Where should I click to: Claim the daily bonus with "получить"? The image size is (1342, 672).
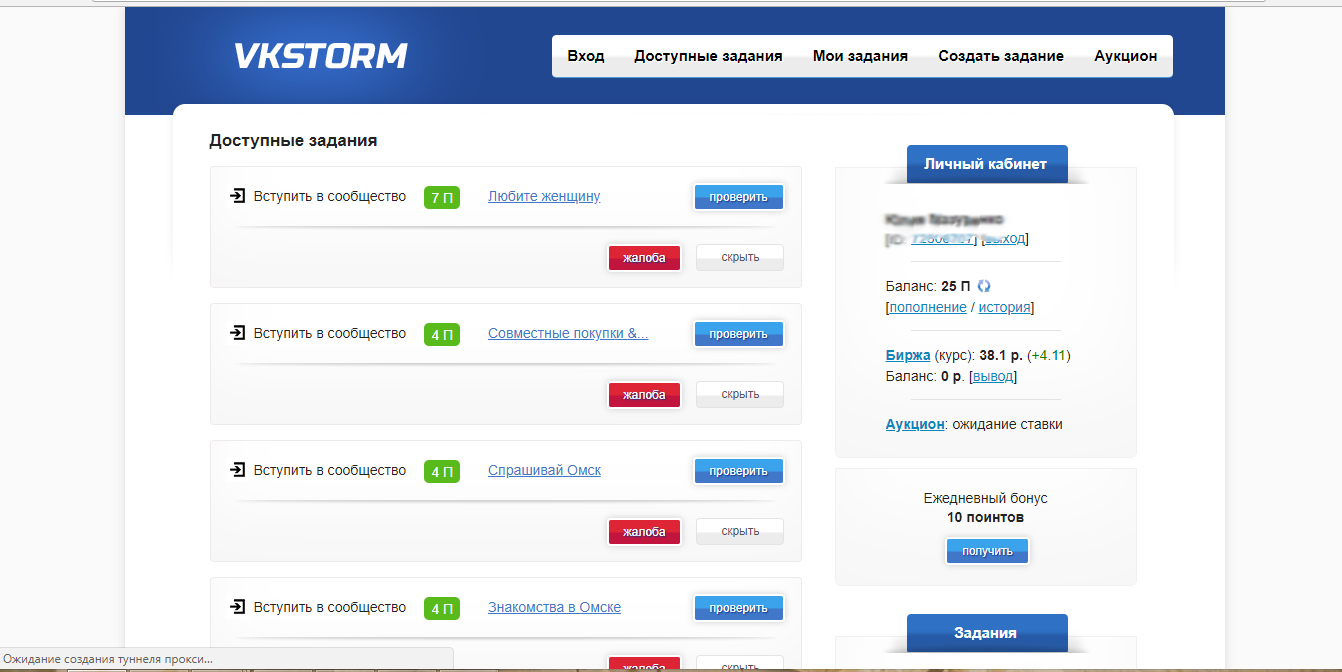(987, 550)
